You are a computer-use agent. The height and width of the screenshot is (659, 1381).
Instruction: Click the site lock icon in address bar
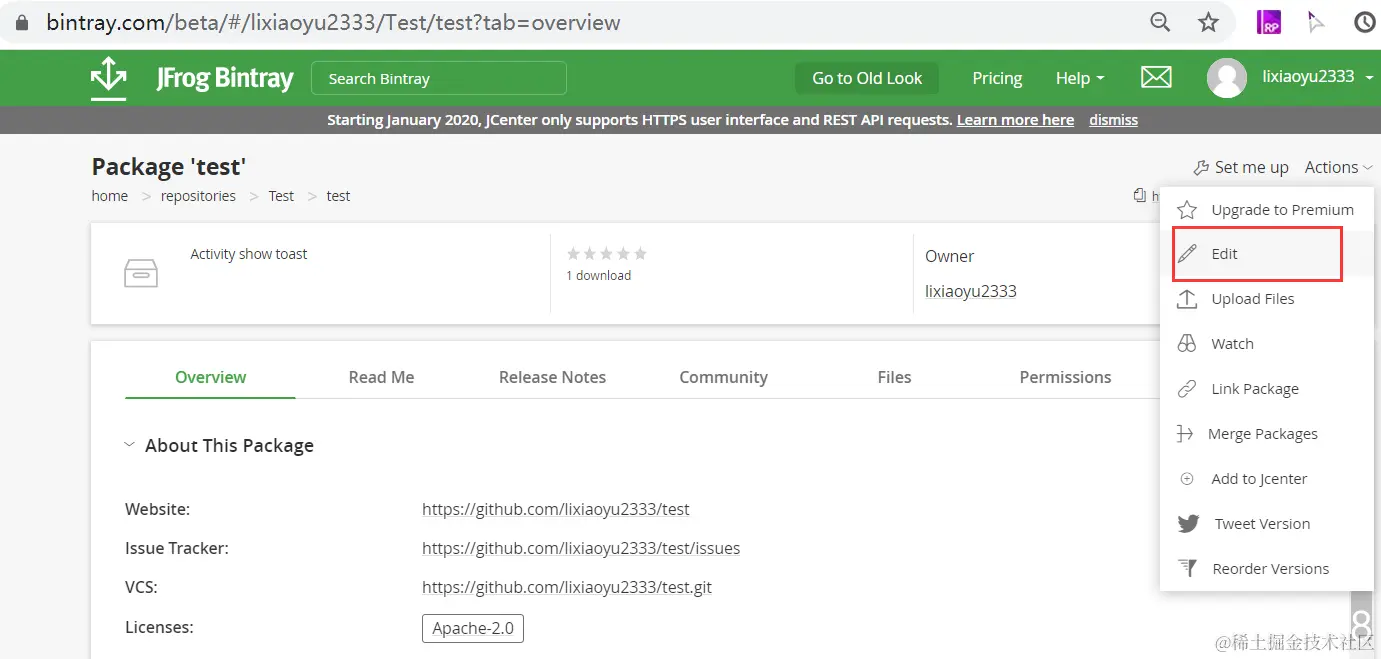click(22, 22)
